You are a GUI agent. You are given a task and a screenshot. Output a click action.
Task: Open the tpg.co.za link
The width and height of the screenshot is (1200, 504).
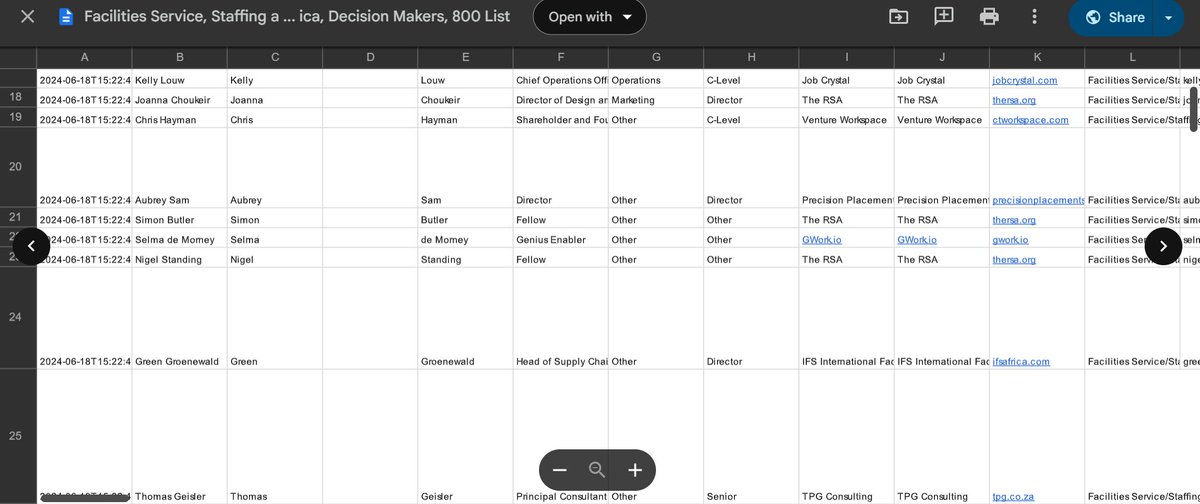click(x=1013, y=496)
